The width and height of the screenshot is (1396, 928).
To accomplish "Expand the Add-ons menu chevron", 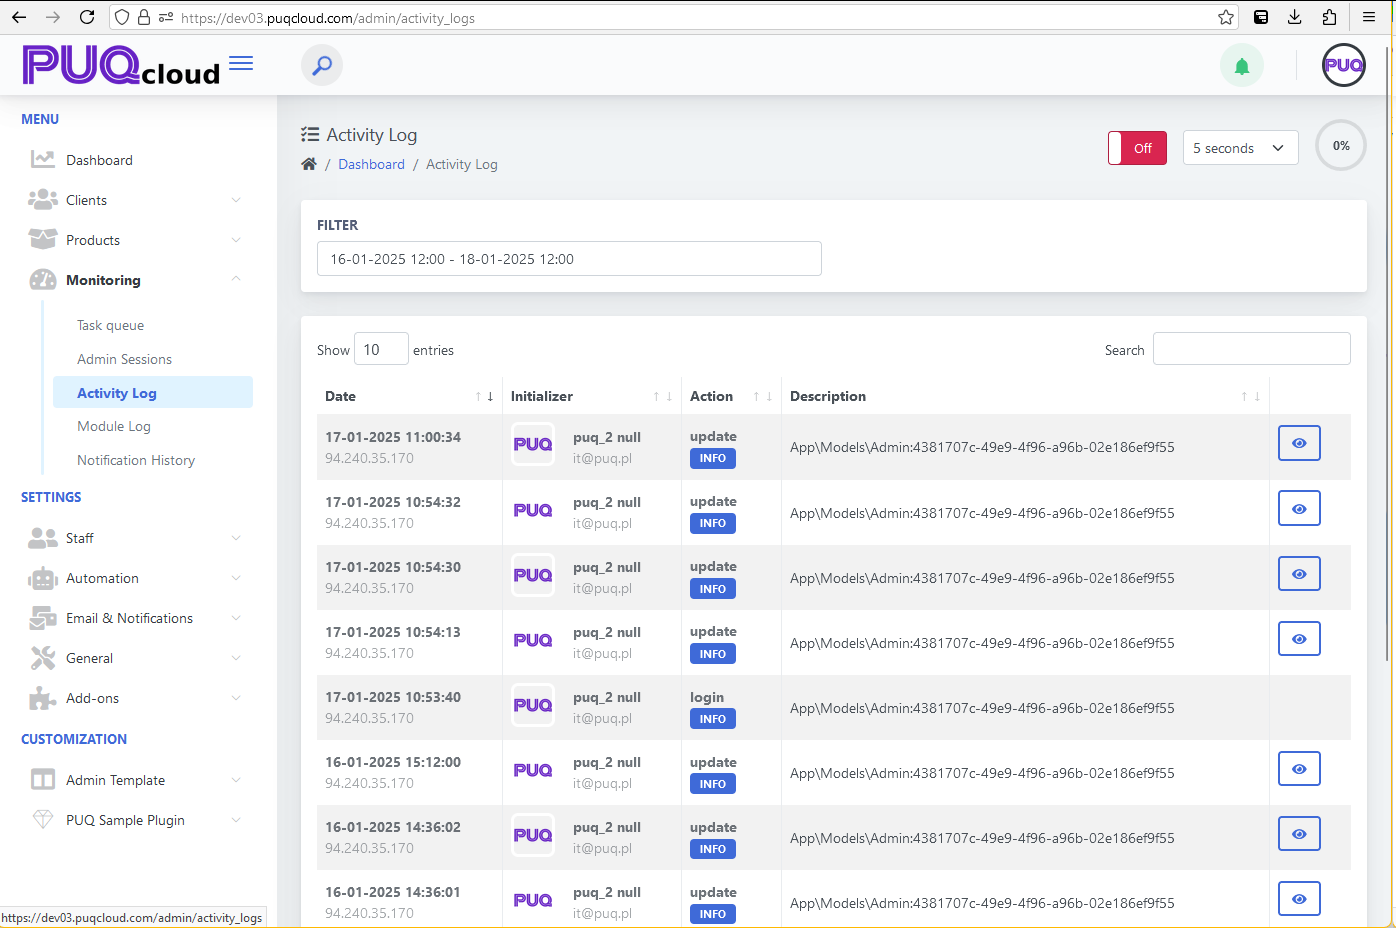I will click(236, 698).
